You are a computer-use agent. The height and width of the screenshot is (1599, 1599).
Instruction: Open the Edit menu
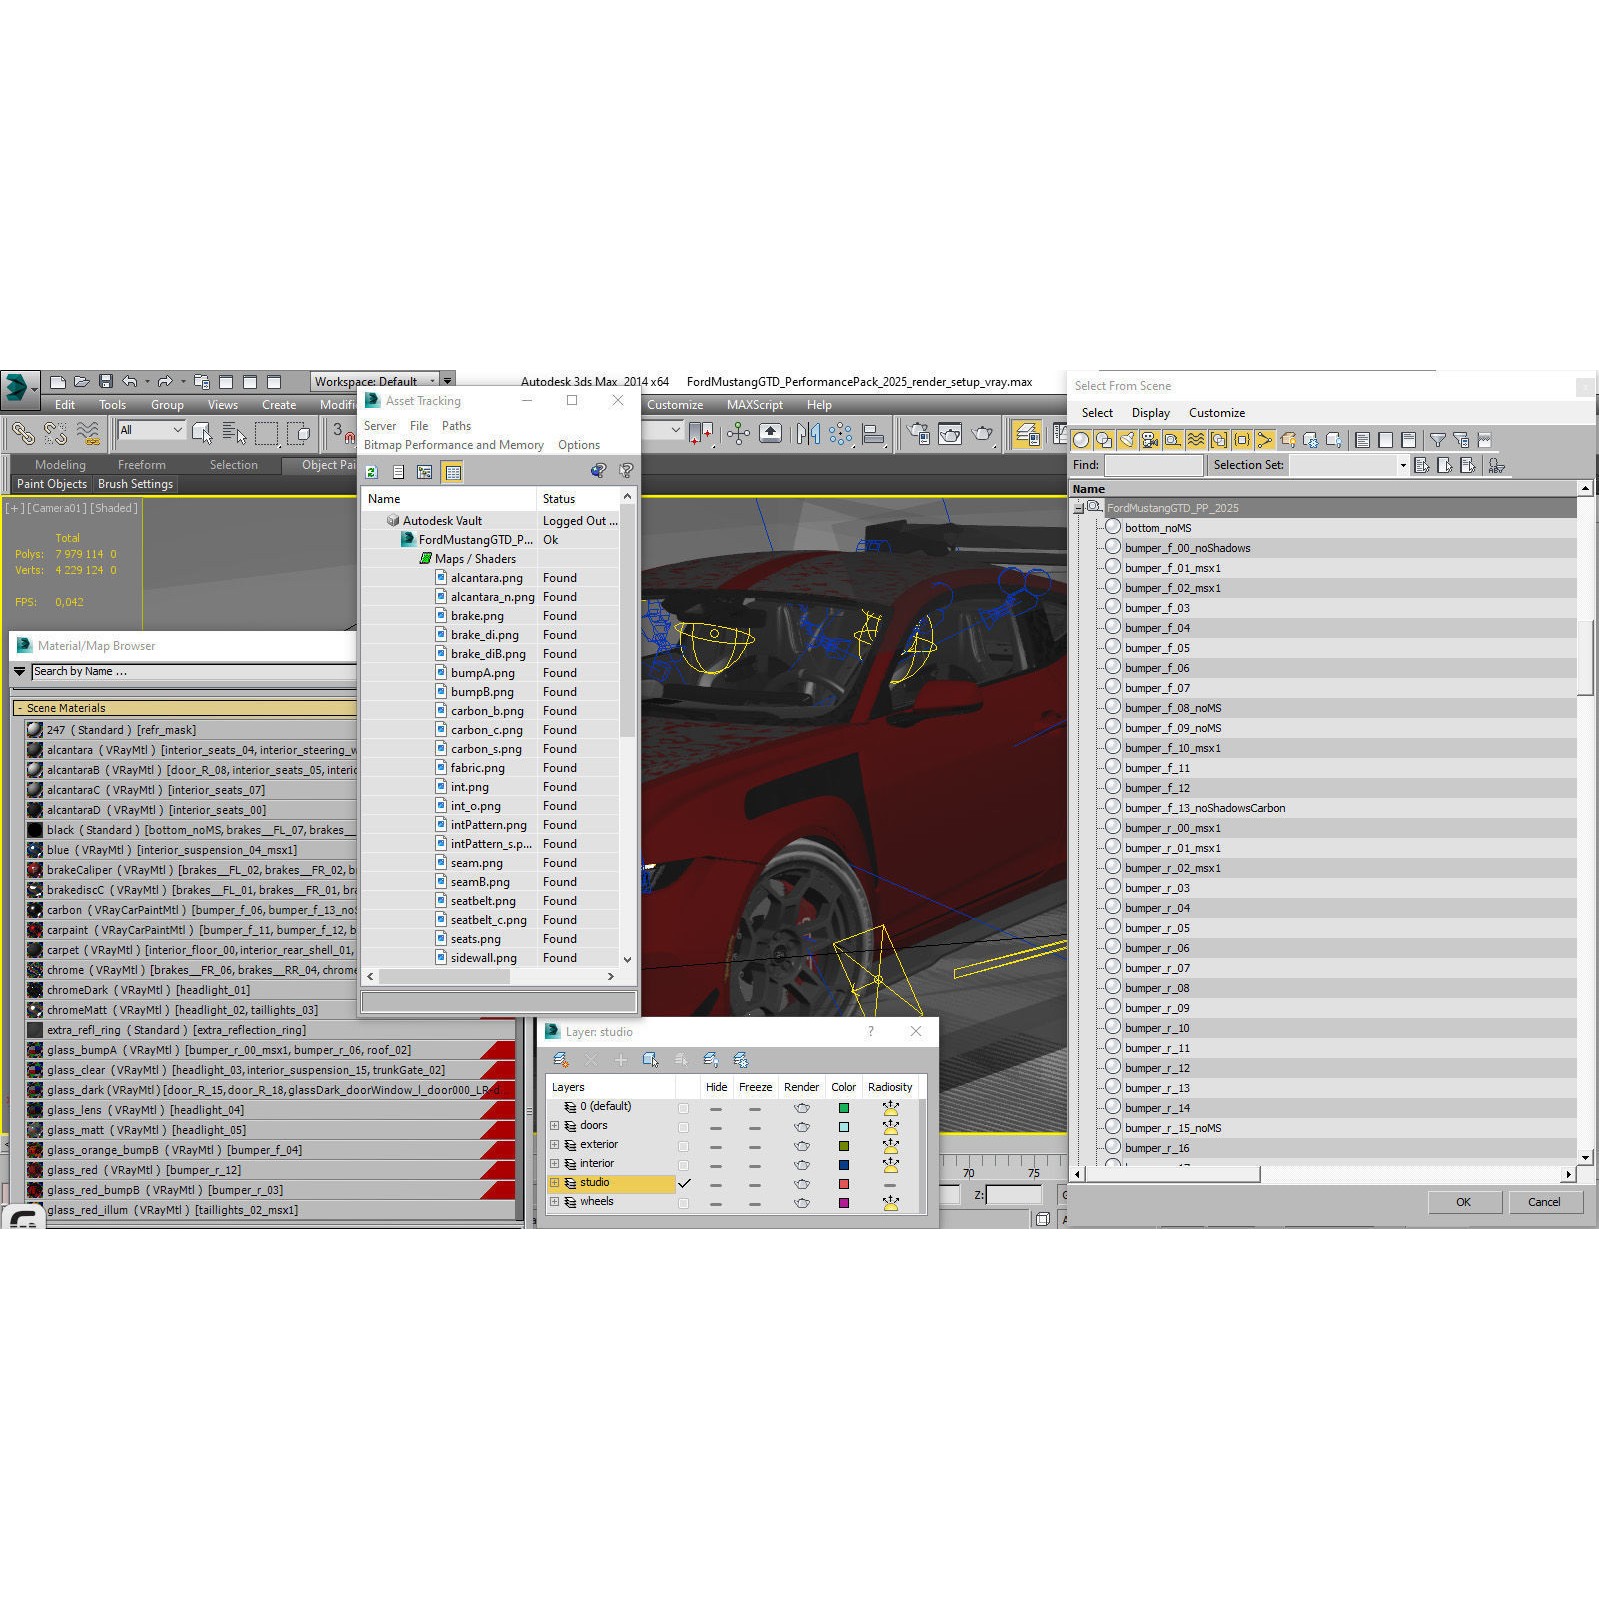click(65, 405)
